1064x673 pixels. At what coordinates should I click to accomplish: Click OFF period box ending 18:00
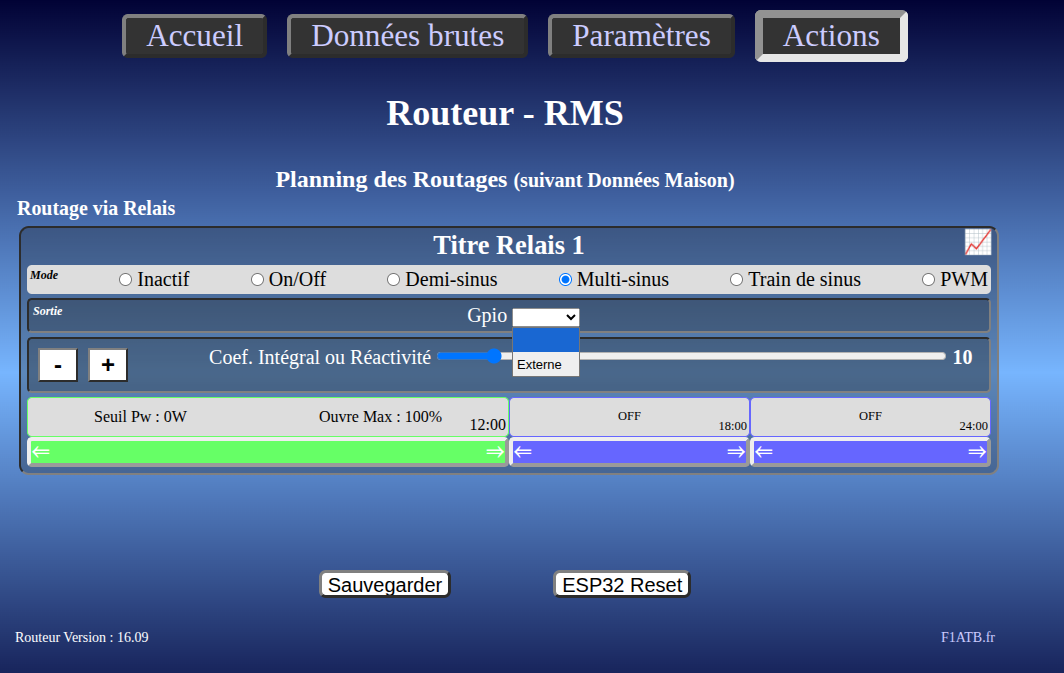point(629,417)
